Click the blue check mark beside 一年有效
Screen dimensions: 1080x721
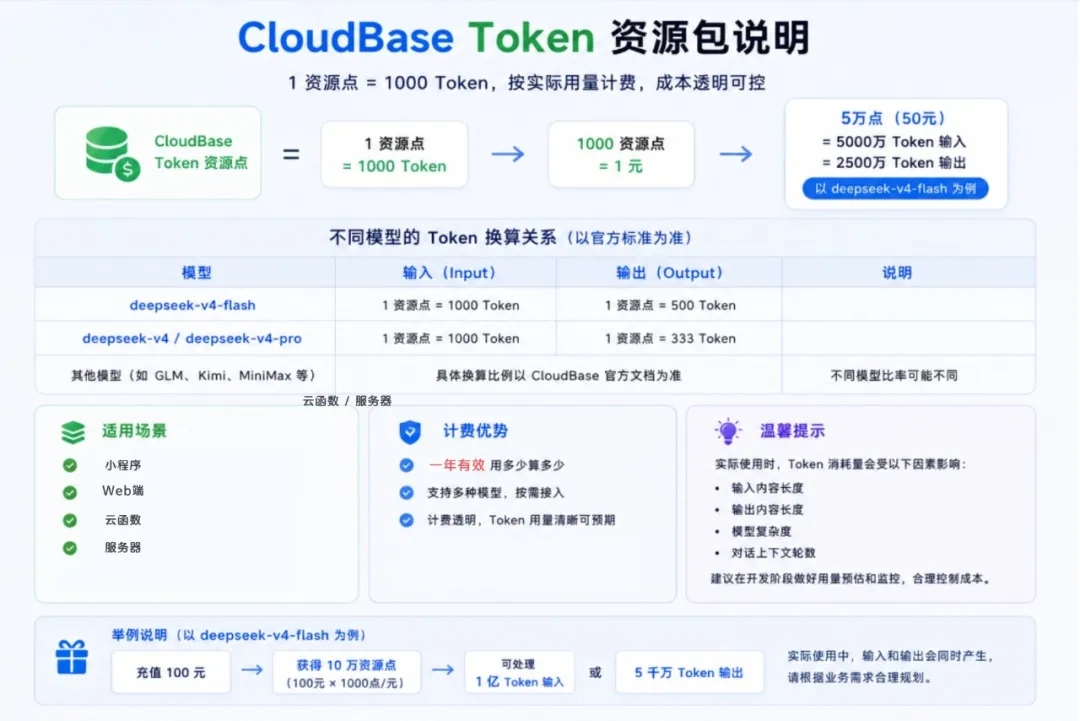tap(406, 466)
